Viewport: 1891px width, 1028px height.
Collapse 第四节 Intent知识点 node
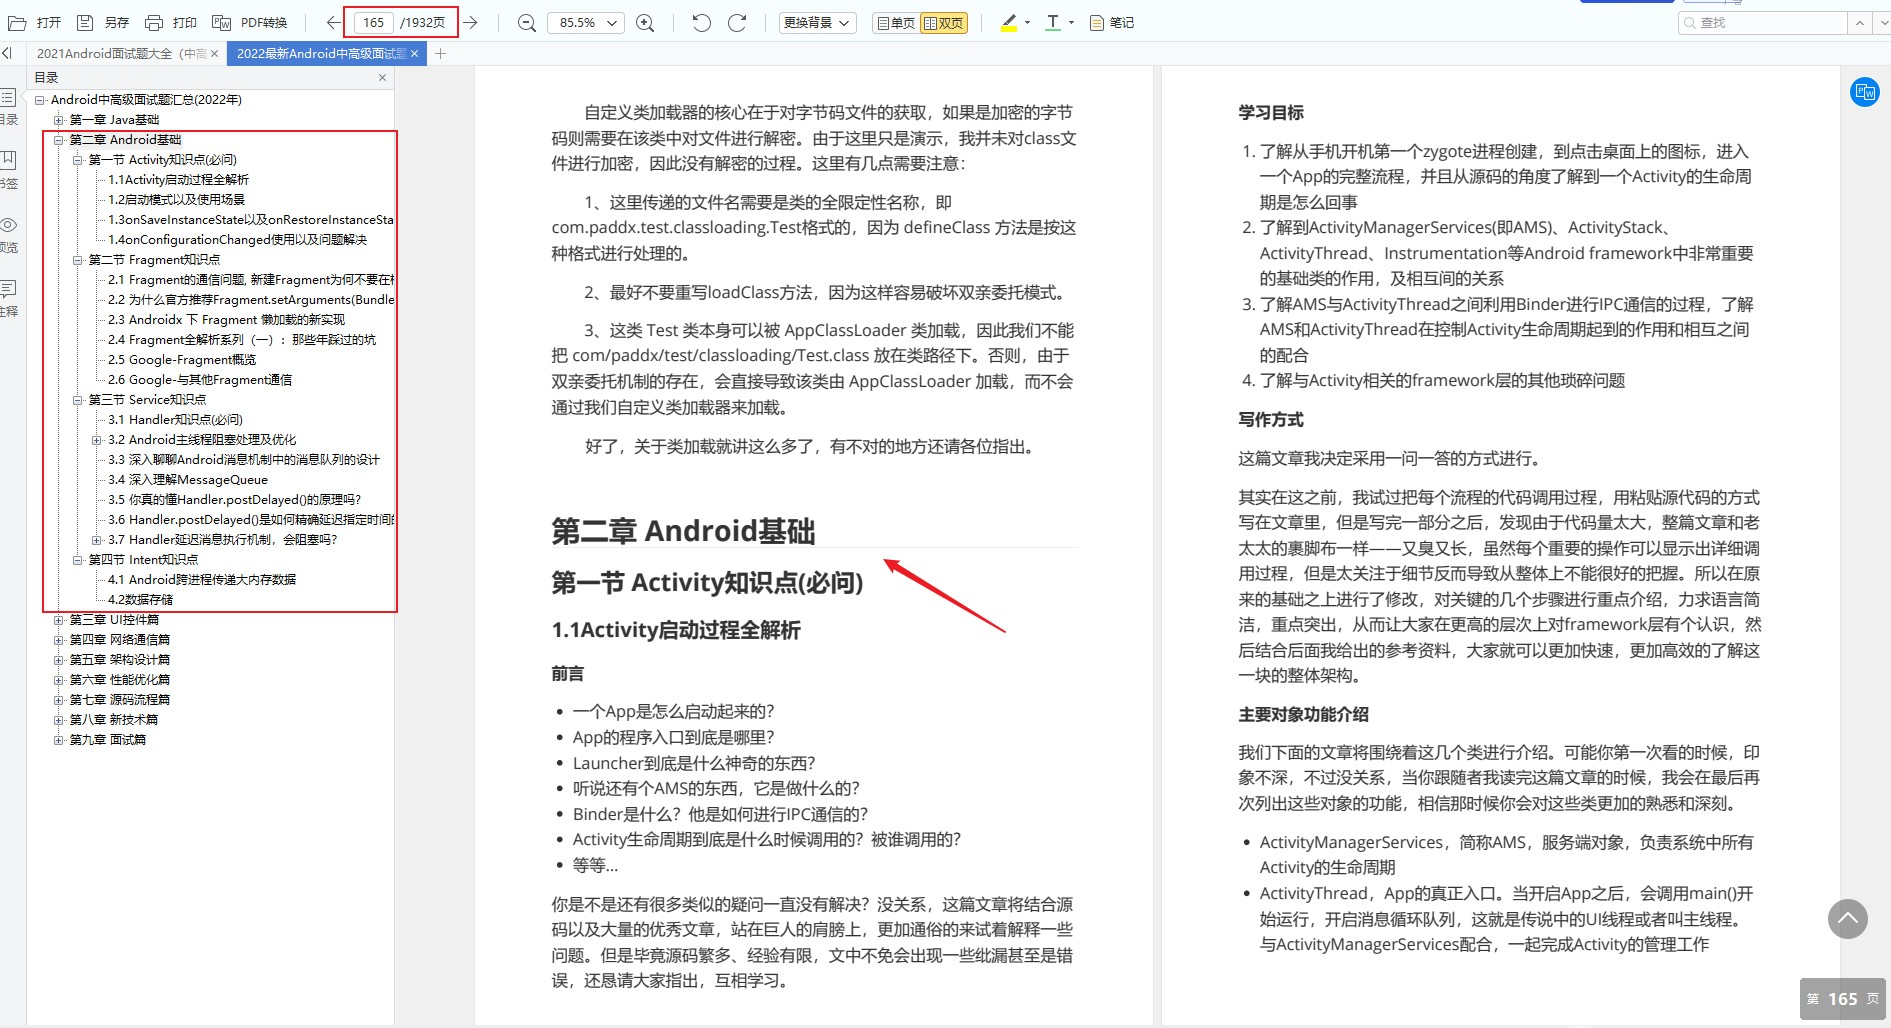78,560
